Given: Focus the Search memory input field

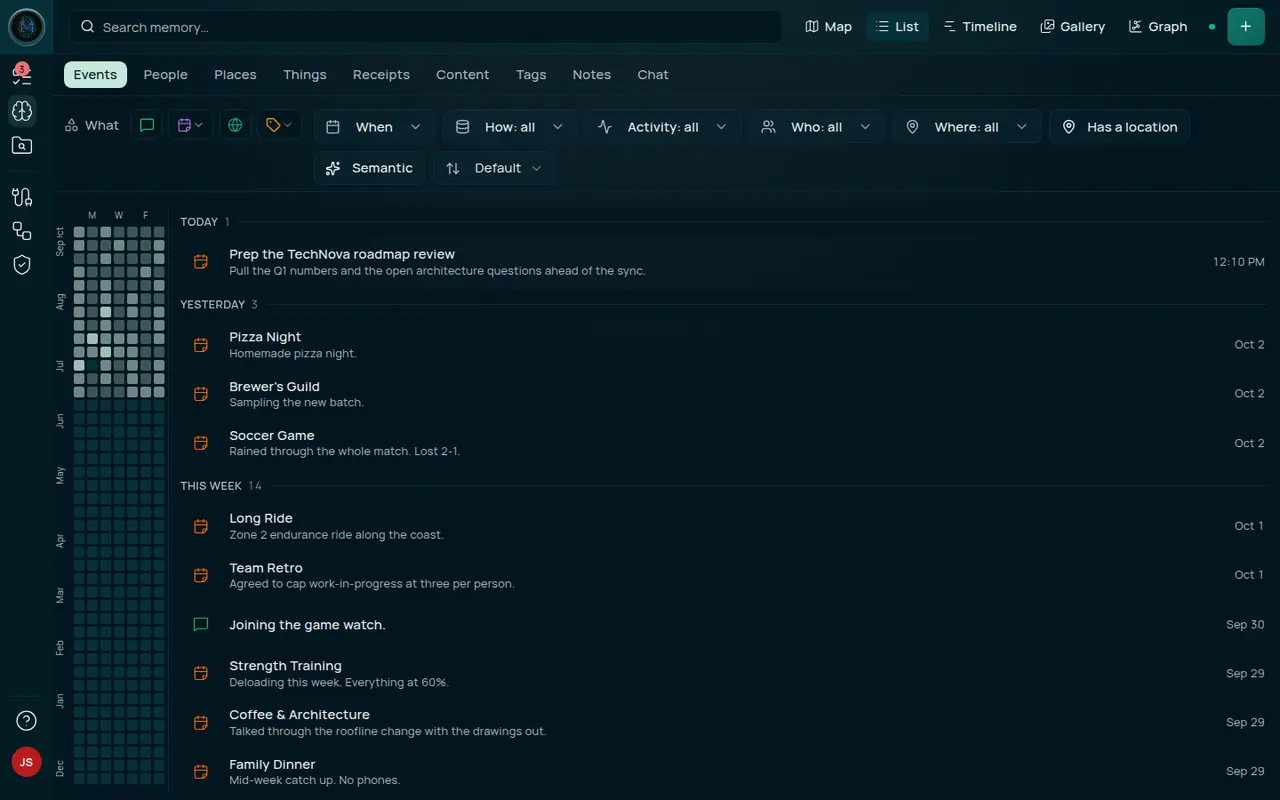Looking at the screenshot, I should (425, 27).
